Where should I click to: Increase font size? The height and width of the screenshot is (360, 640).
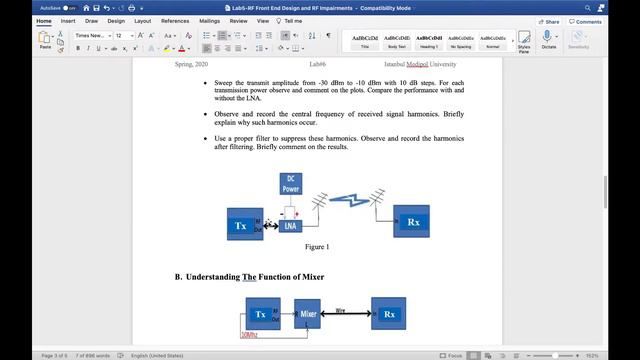tap(141, 36)
